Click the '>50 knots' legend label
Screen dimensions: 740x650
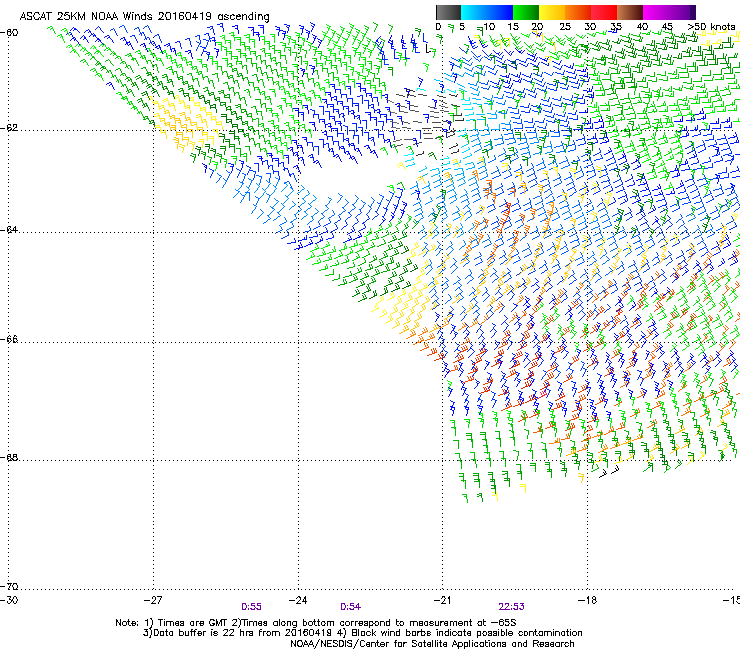coord(711,26)
